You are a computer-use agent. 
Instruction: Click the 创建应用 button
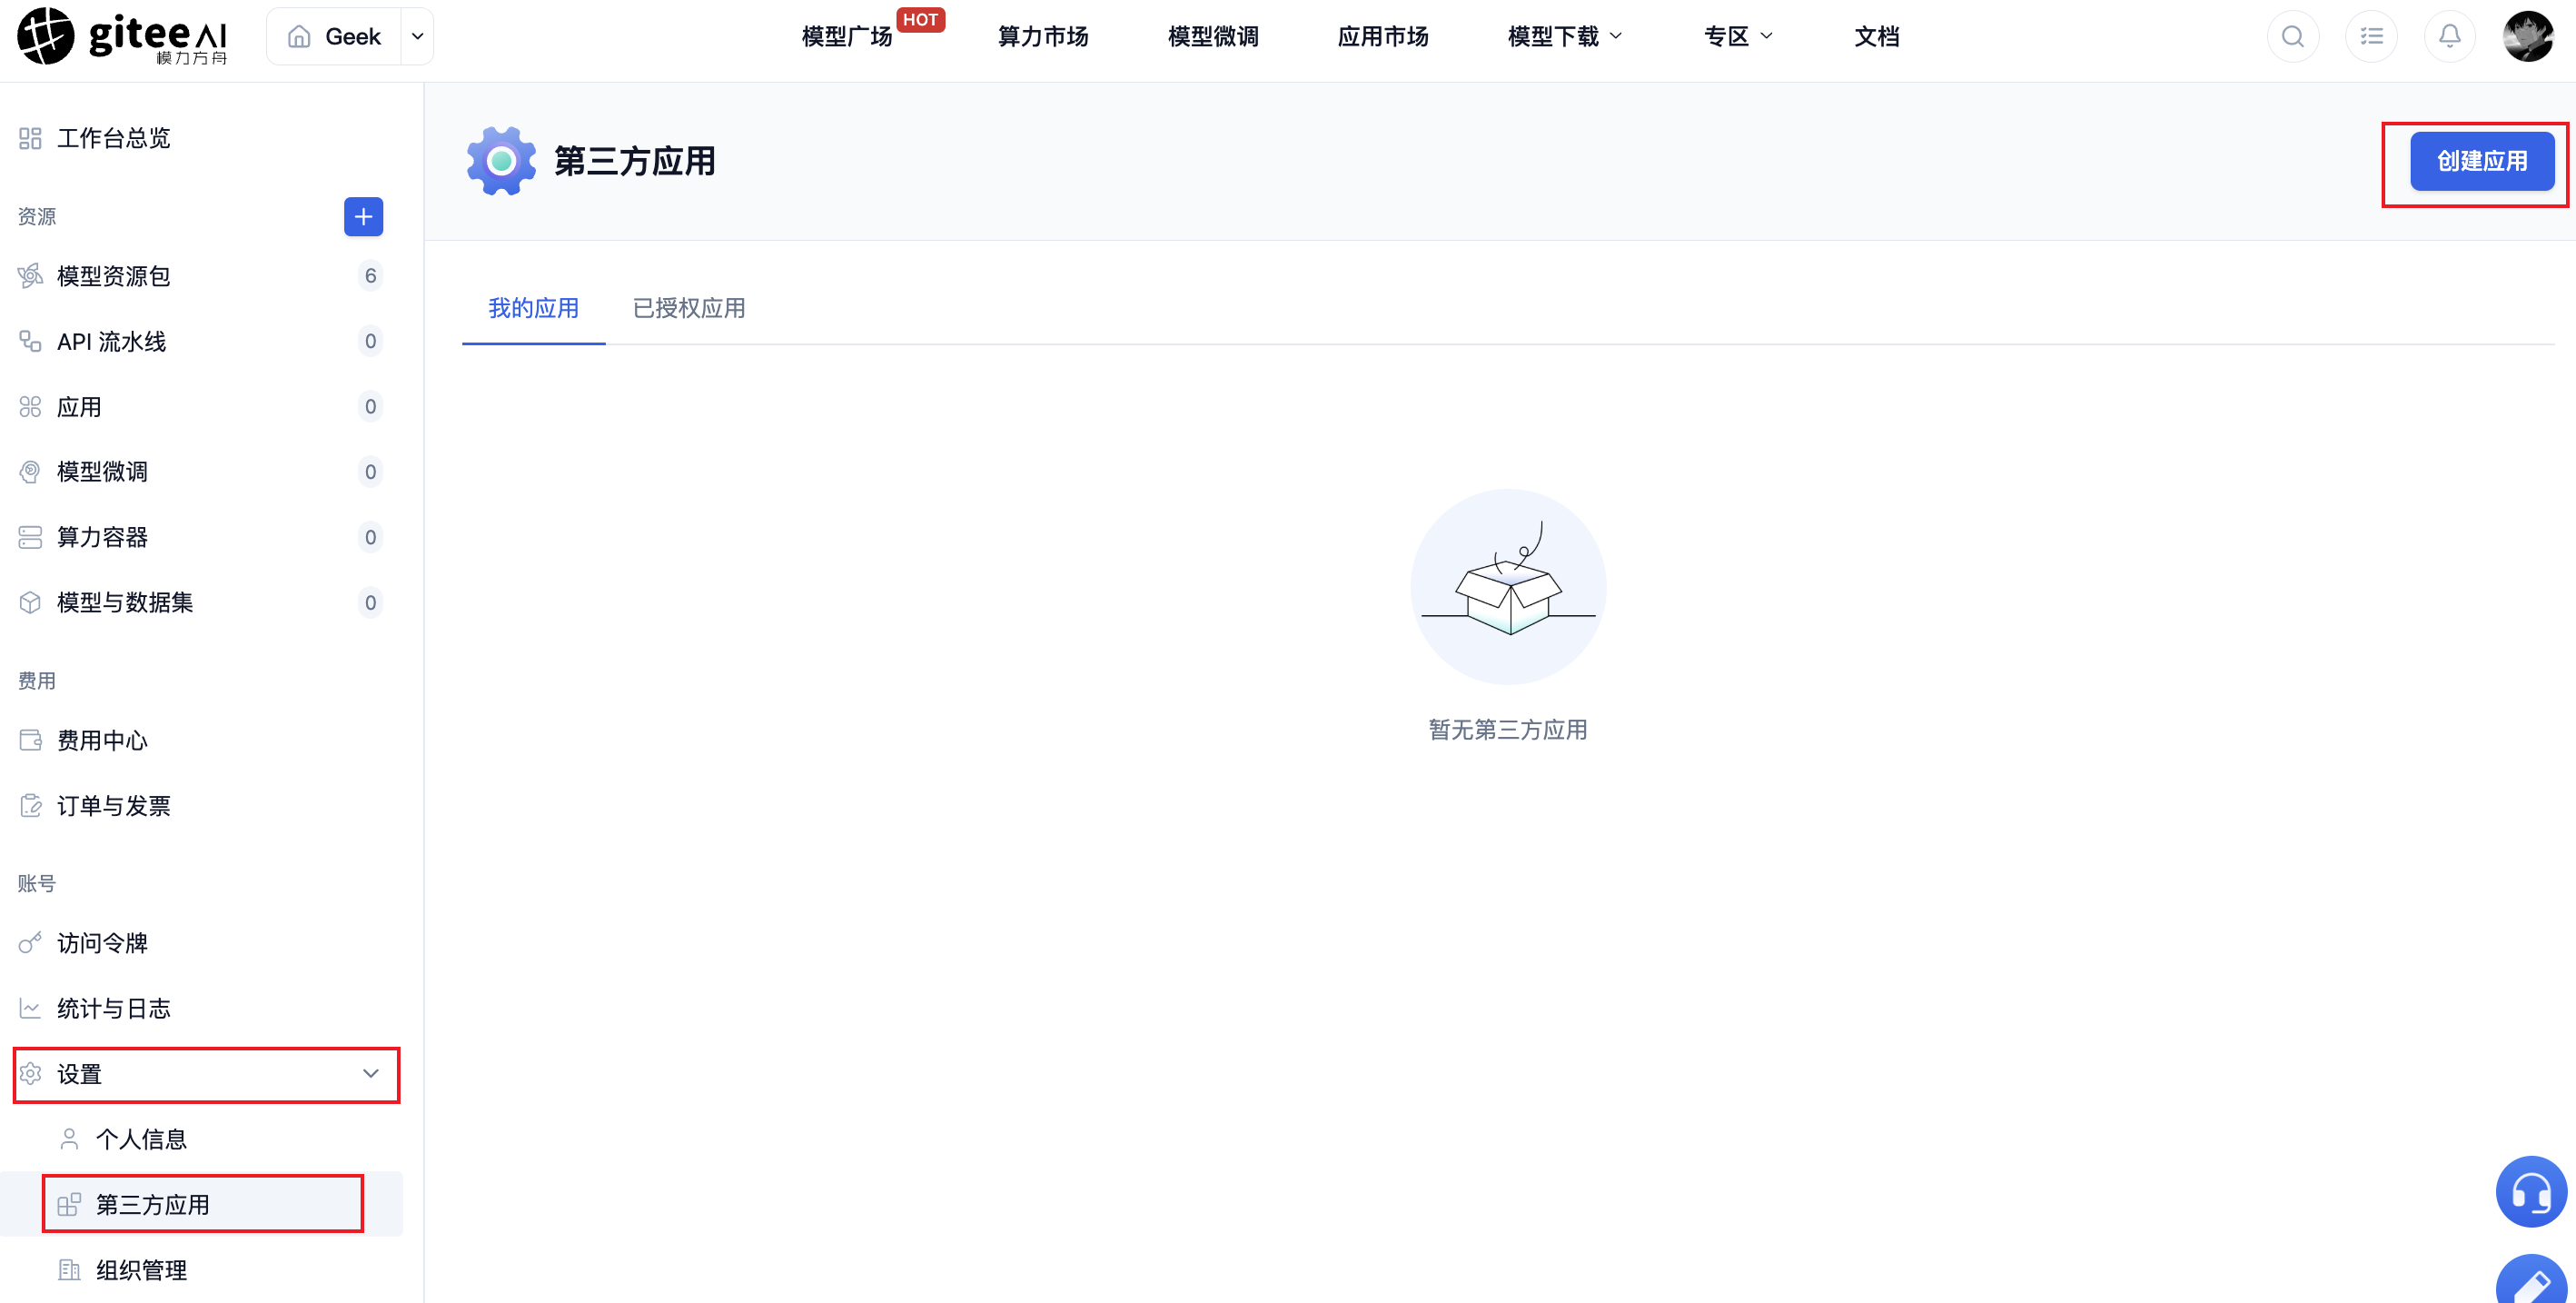coord(2482,161)
